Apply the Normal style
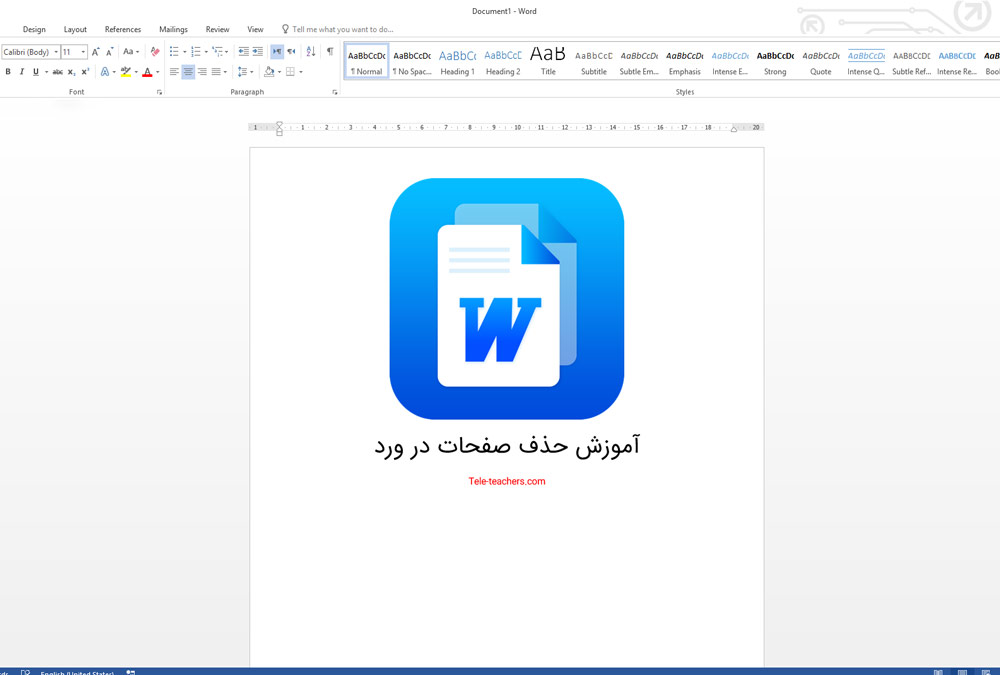This screenshot has width=1000, height=675. (367, 62)
